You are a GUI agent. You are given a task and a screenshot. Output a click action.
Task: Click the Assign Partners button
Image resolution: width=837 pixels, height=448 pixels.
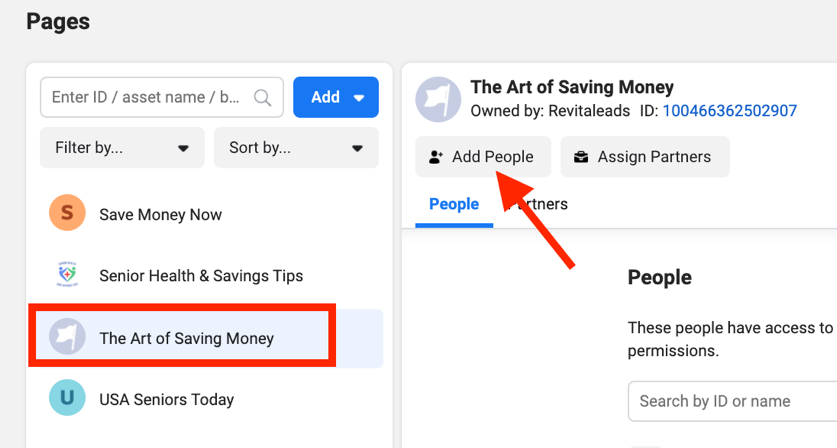point(645,156)
